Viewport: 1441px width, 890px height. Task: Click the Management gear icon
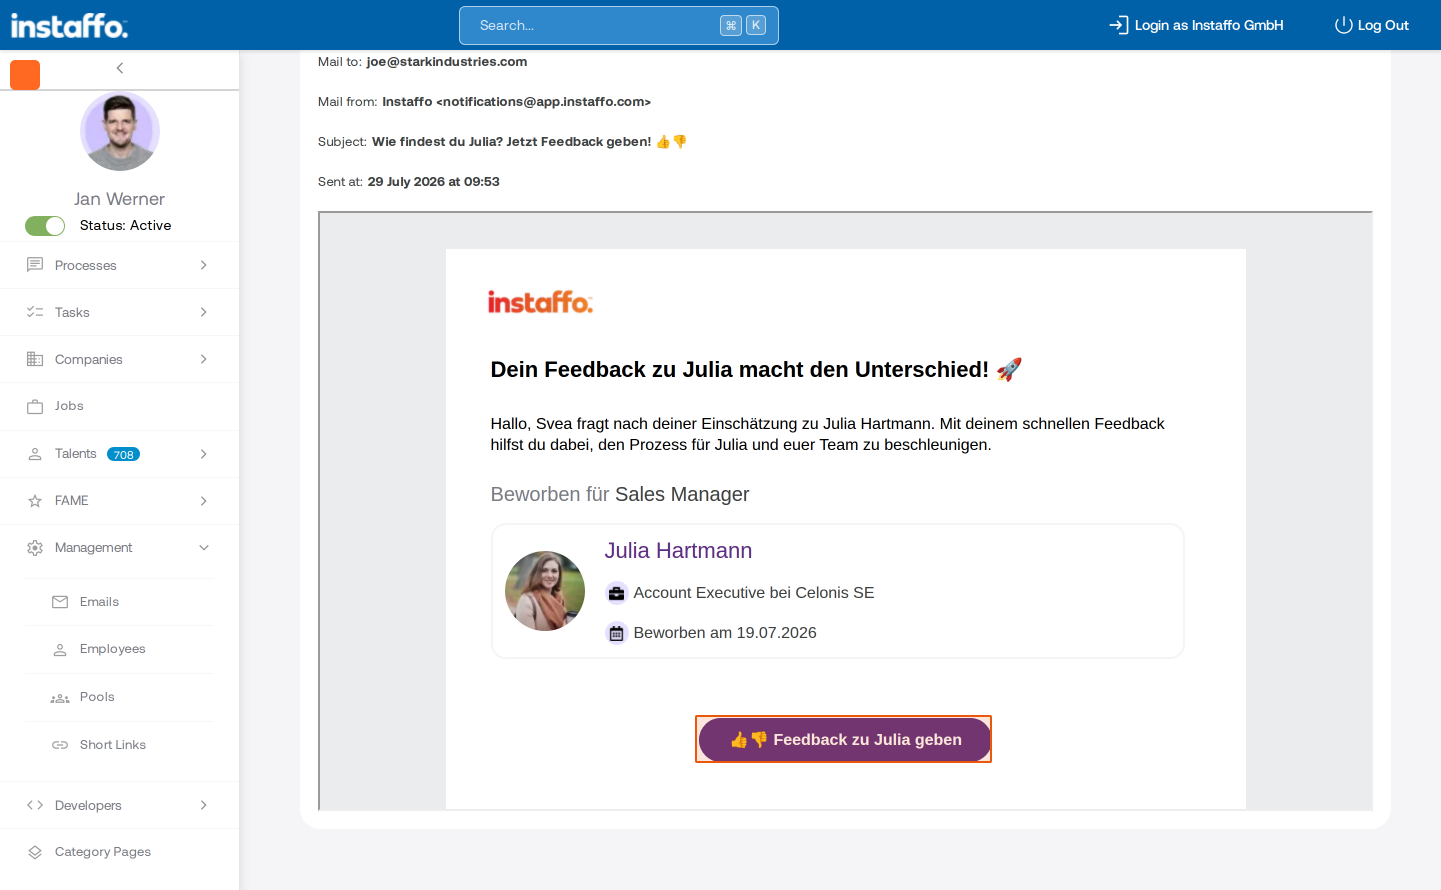coord(35,548)
